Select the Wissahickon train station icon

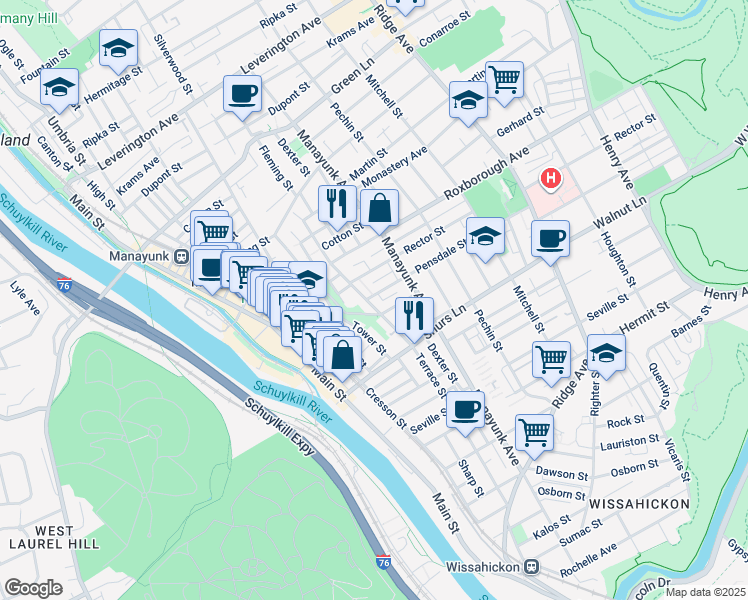click(531, 567)
